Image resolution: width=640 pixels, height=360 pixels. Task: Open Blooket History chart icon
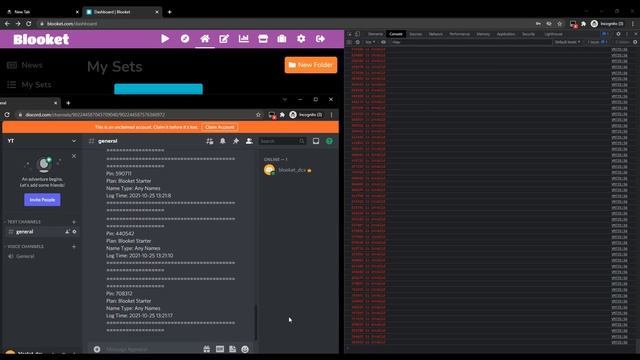tap(244, 39)
